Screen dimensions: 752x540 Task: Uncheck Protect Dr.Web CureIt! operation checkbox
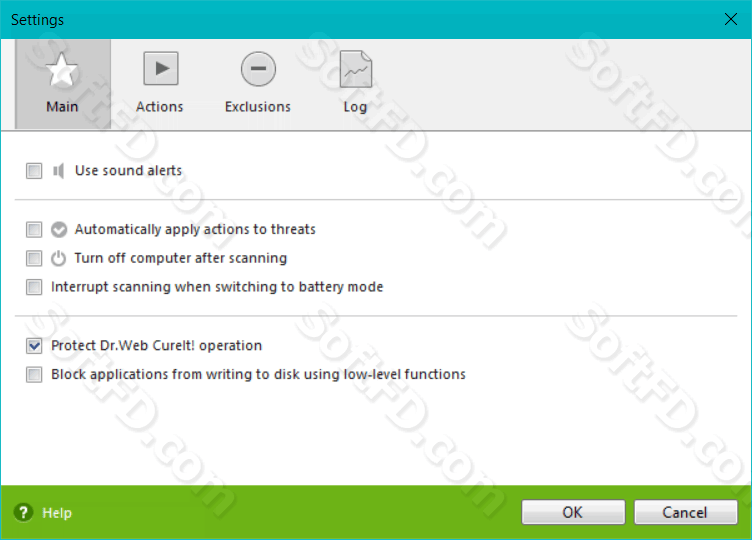click(34, 346)
